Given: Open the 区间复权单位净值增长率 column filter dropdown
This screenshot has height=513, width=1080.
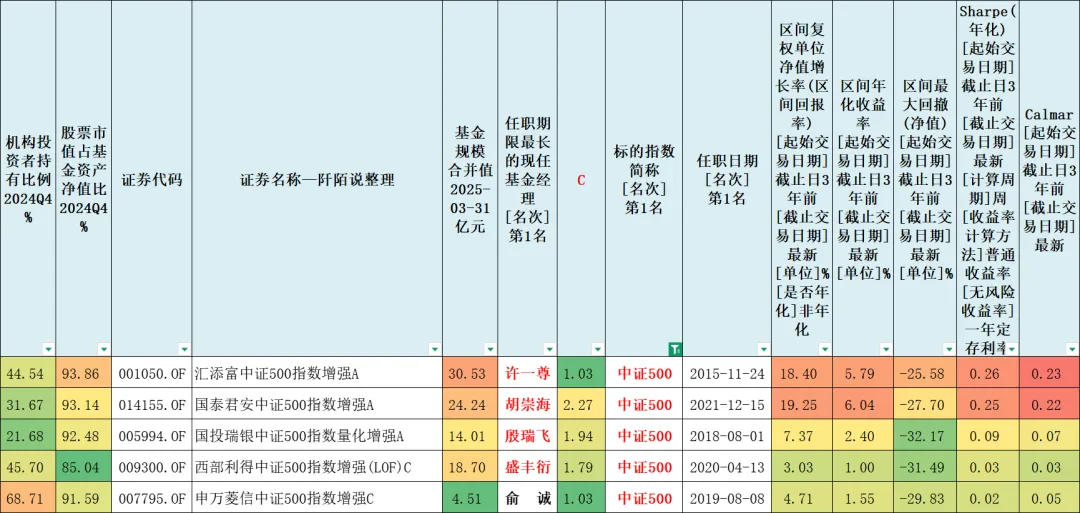Looking at the screenshot, I should click(824, 348).
